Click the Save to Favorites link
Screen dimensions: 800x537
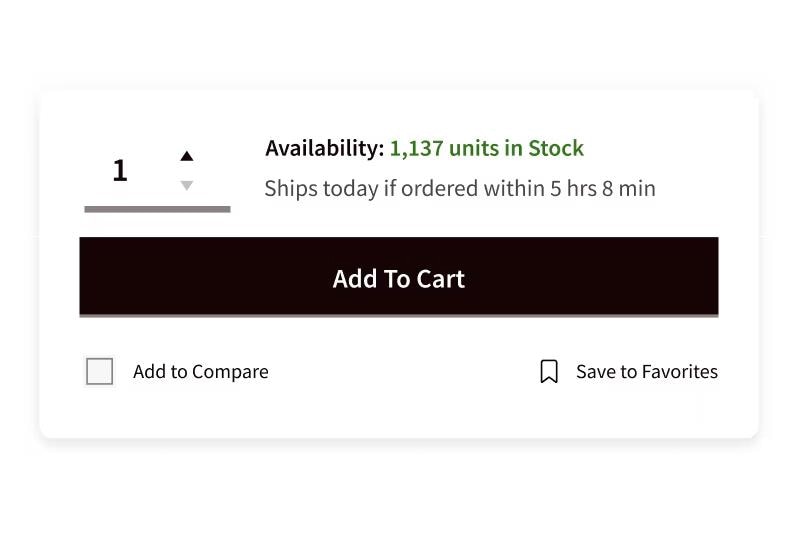click(646, 372)
